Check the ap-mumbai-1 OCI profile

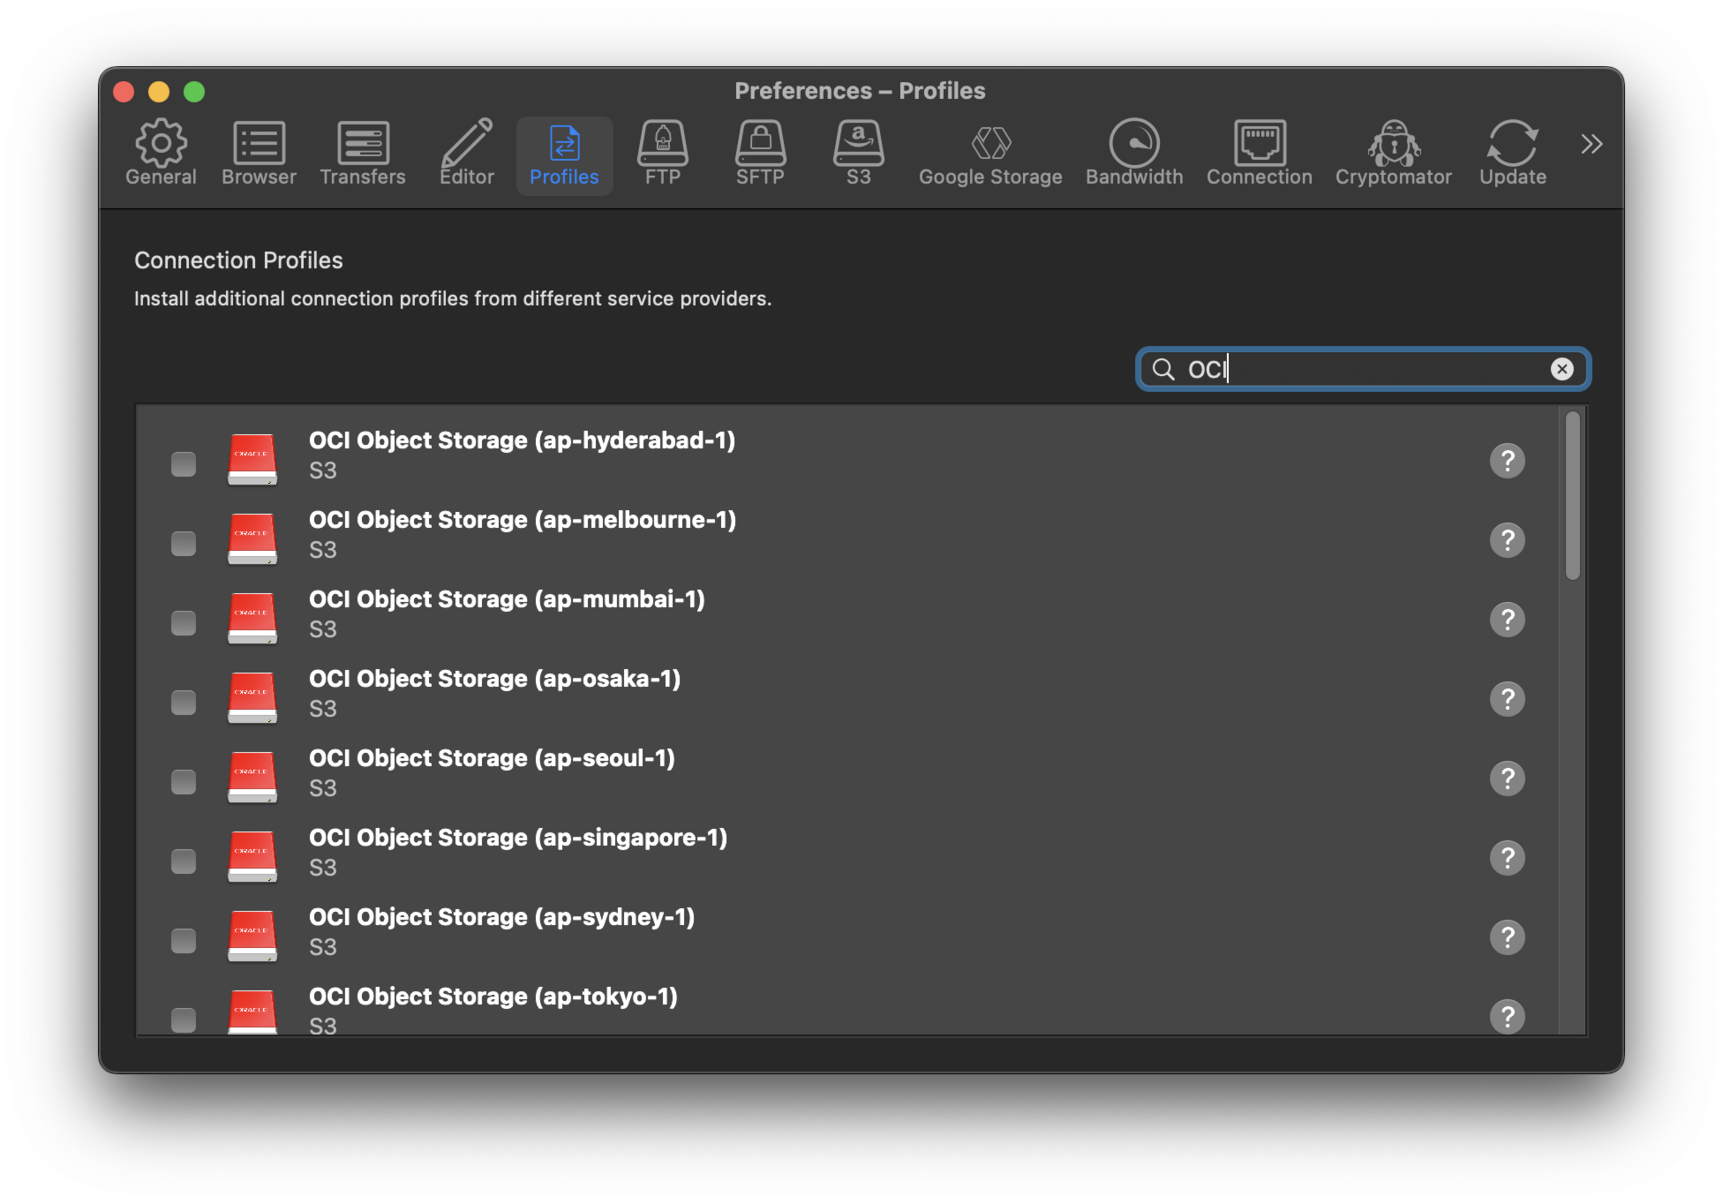click(183, 623)
